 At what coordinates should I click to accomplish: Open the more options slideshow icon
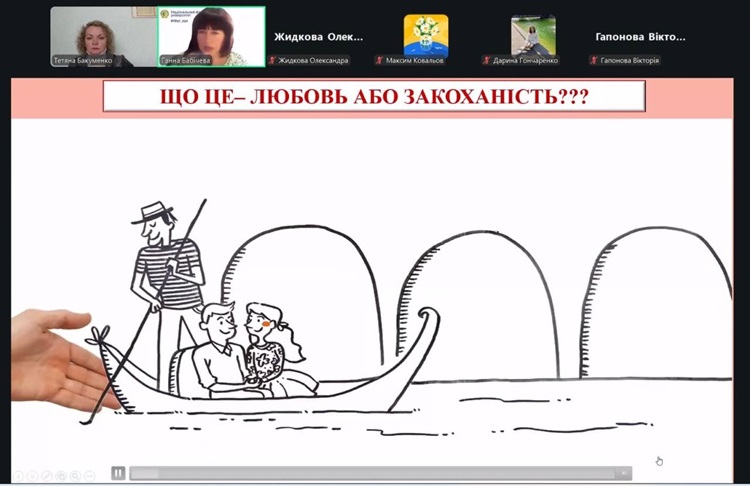tap(88, 476)
